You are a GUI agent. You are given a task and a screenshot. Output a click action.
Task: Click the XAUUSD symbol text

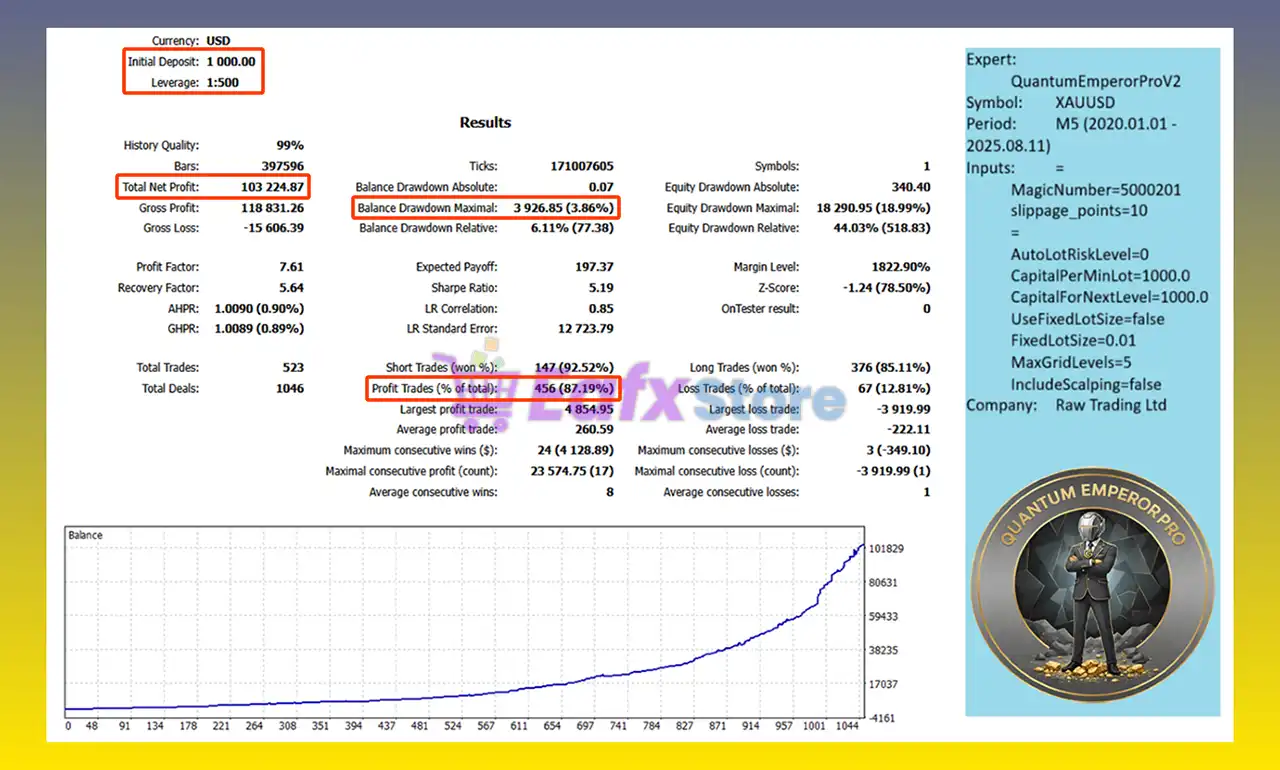(x=1084, y=103)
